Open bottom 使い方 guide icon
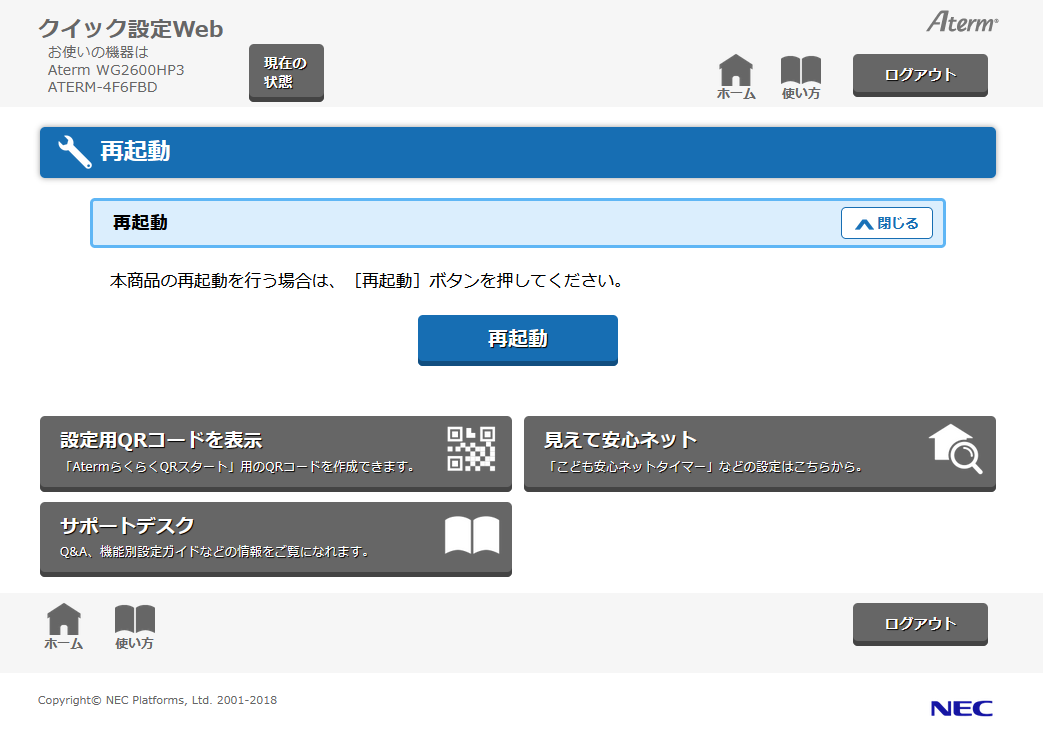The width and height of the screenshot is (1043, 743). 134,627
